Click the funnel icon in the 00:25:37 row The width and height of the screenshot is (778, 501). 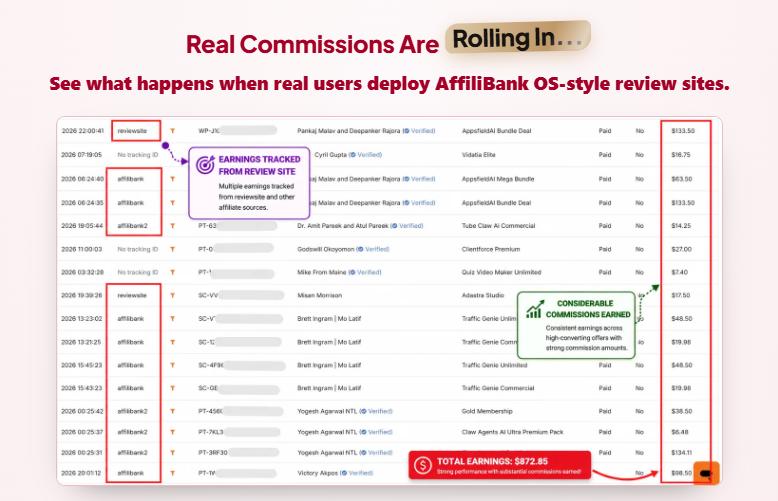pyautogui.click(x=173, y=432)
